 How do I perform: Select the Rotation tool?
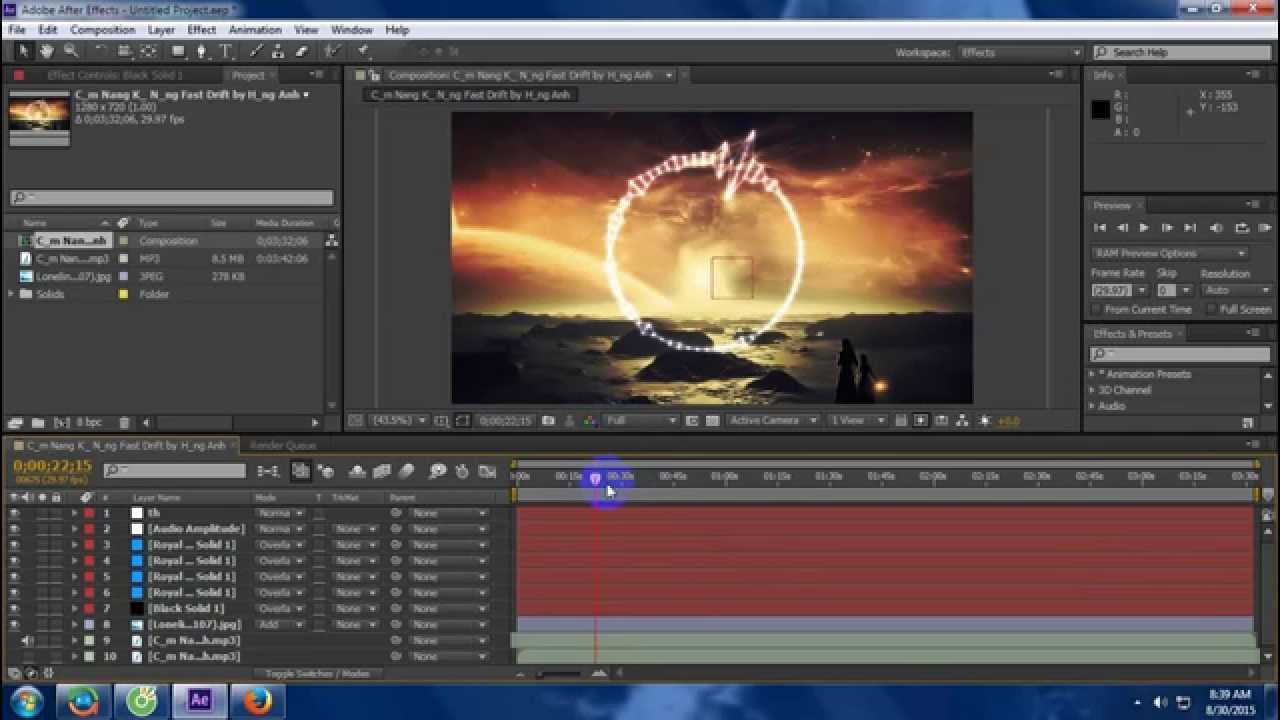click(101, 51)
